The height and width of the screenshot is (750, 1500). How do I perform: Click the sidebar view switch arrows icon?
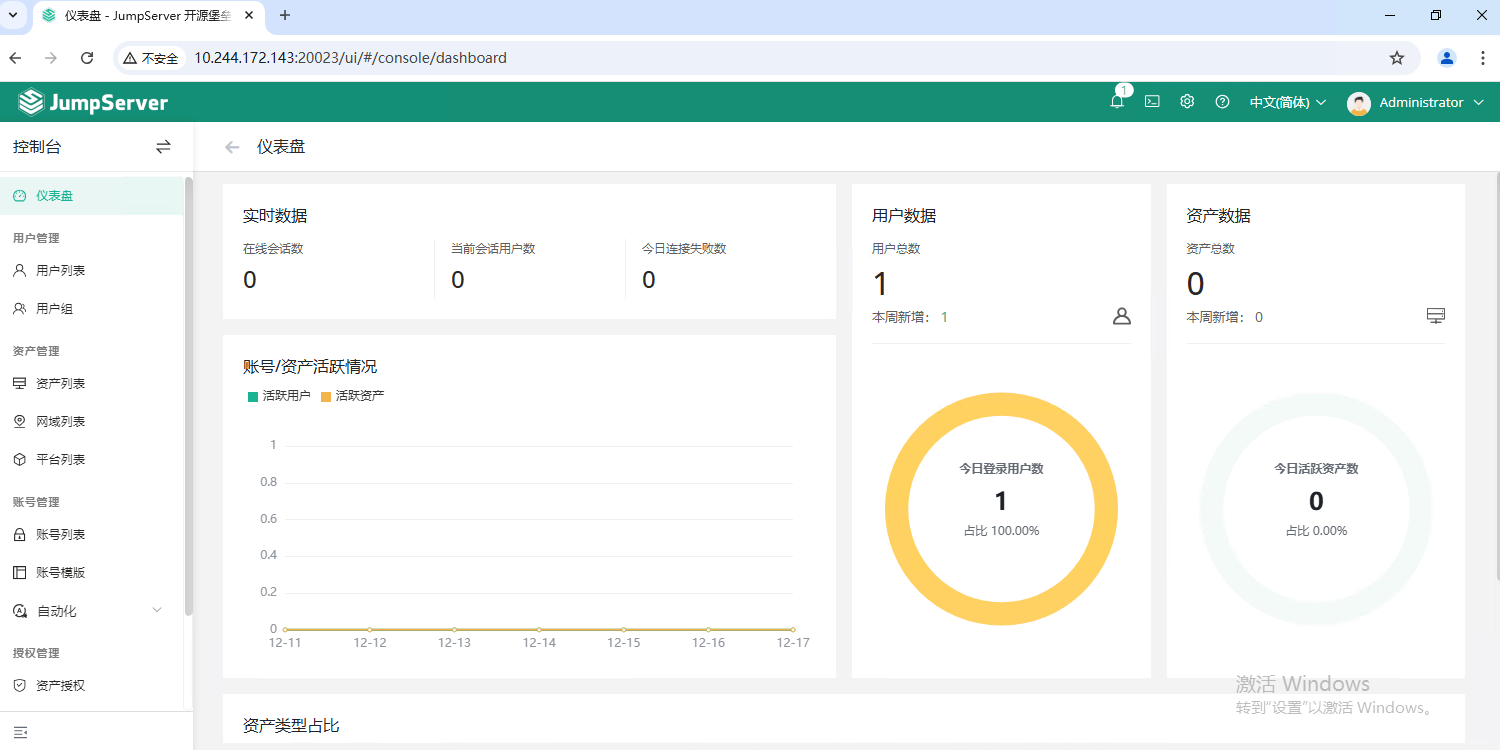[163, 147]
